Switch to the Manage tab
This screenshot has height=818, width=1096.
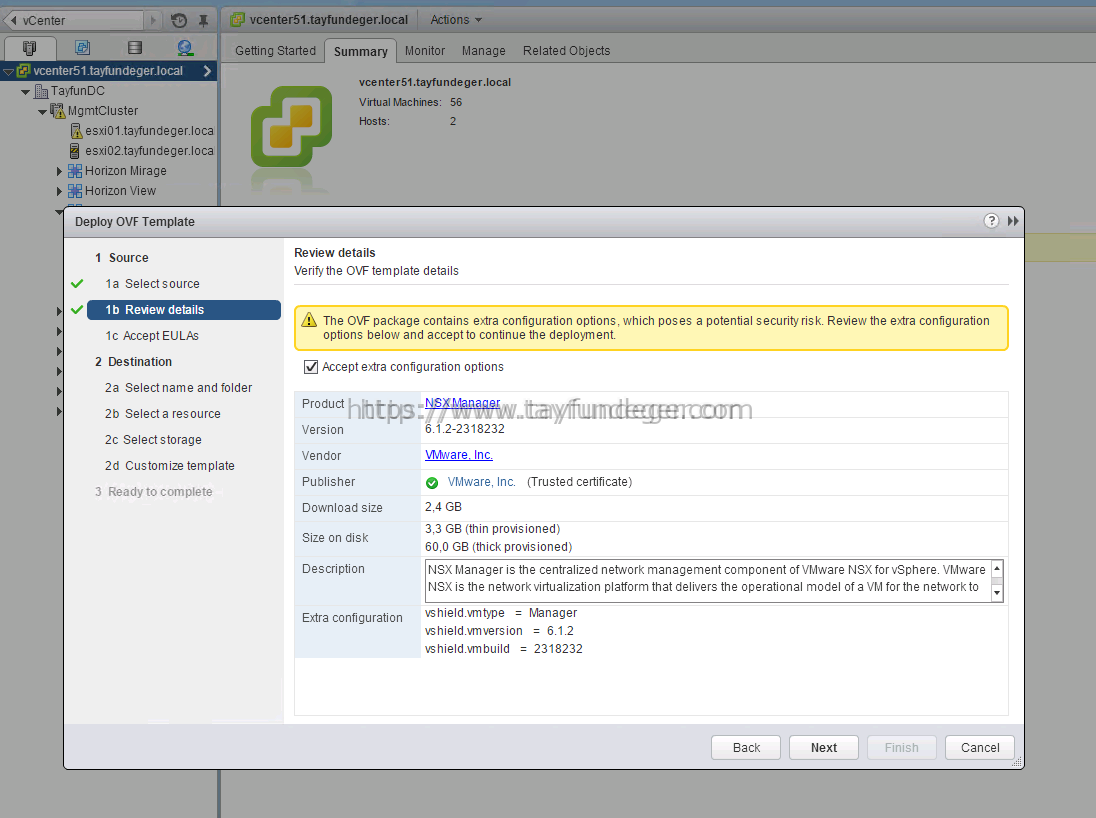click(x=483, y=50)
